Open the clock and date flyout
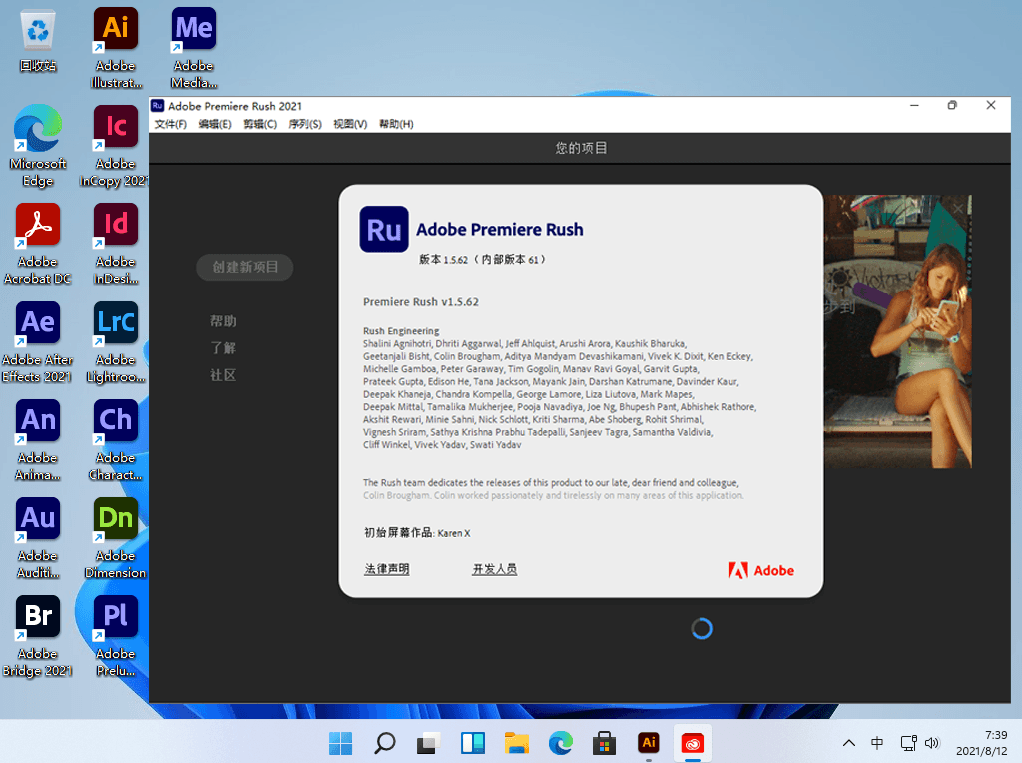The width and height of the screenshot is (1022, 763). click(x=982, y=743)
